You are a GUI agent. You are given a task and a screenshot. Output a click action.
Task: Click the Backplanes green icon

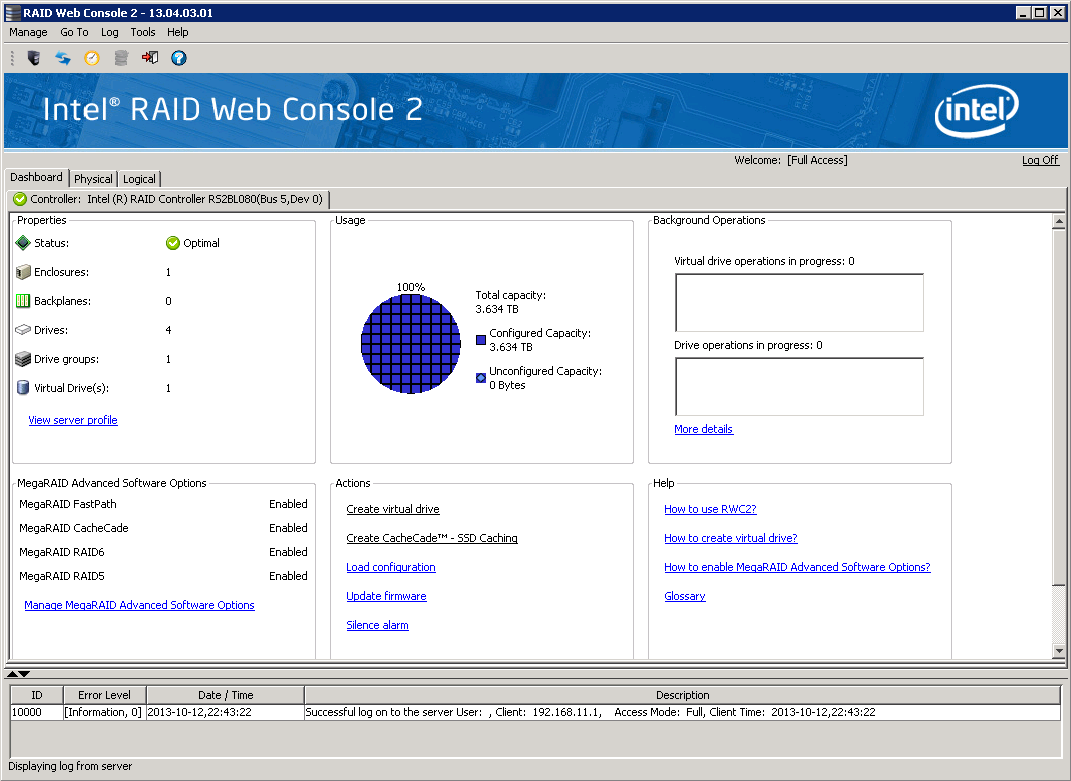23,301
